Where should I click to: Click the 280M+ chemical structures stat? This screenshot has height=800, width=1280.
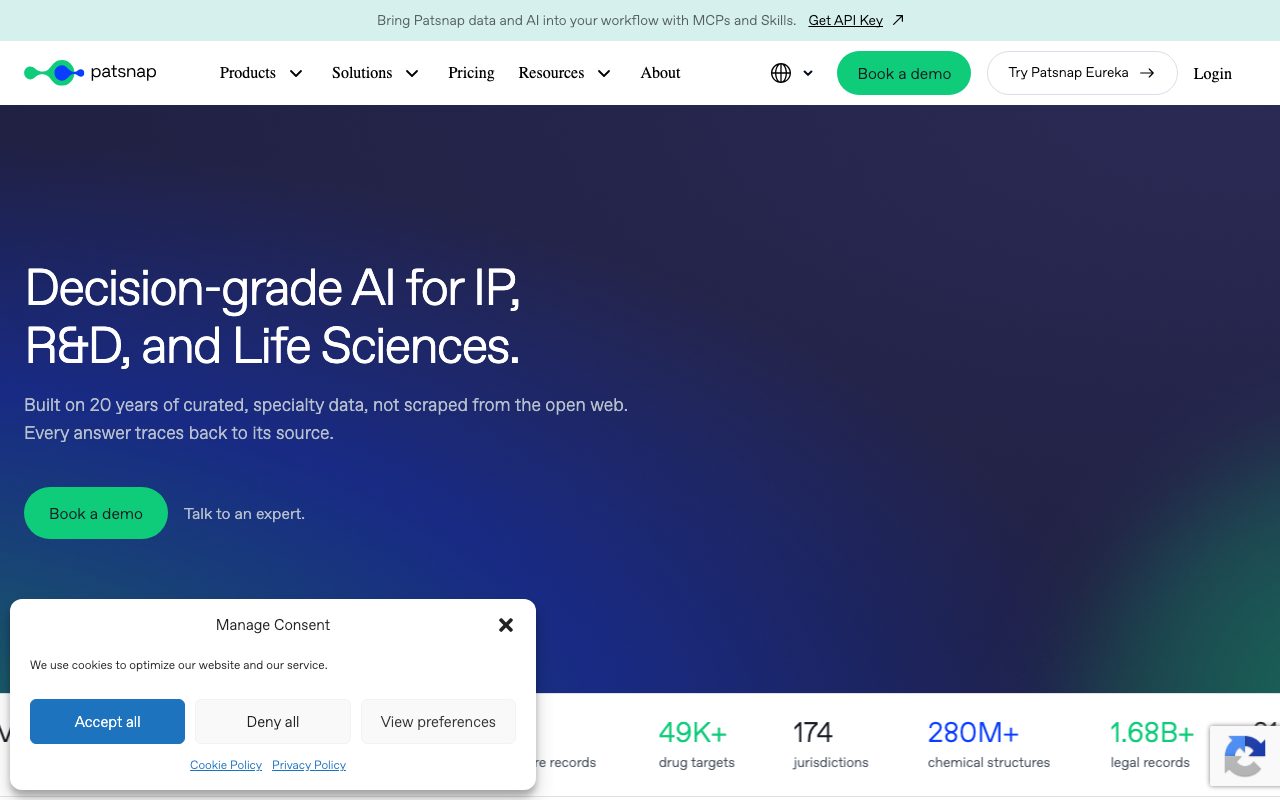pos(989,746)
